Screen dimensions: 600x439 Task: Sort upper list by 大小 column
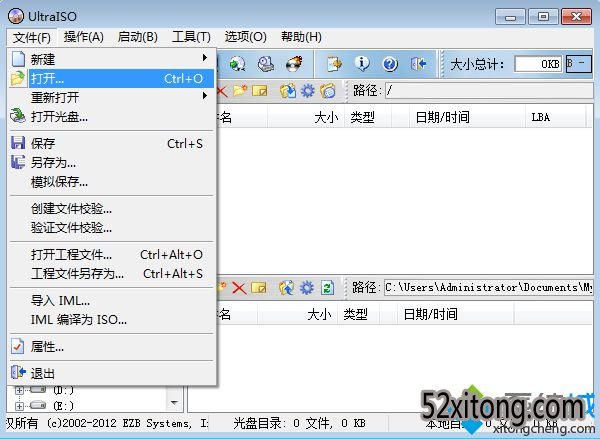pos(306,117)
